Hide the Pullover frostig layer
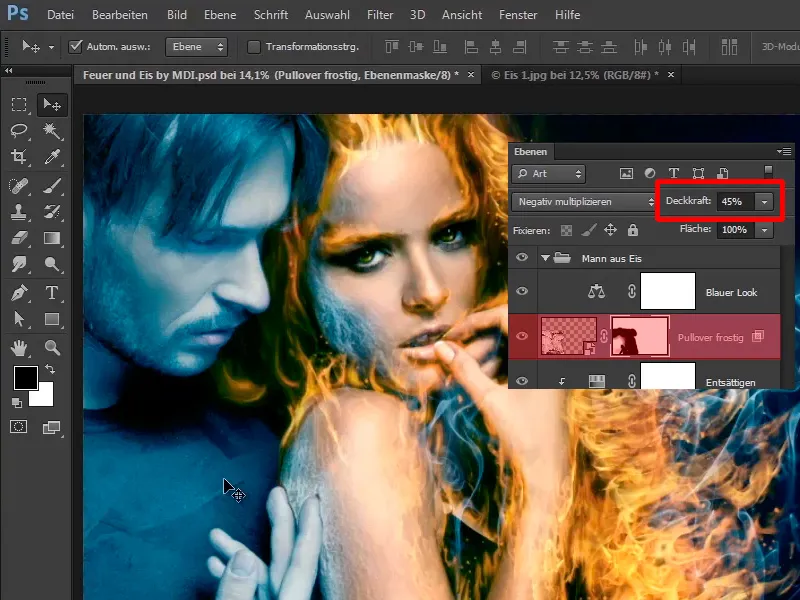Screen dimensions: 800x600 pos(521,336)
